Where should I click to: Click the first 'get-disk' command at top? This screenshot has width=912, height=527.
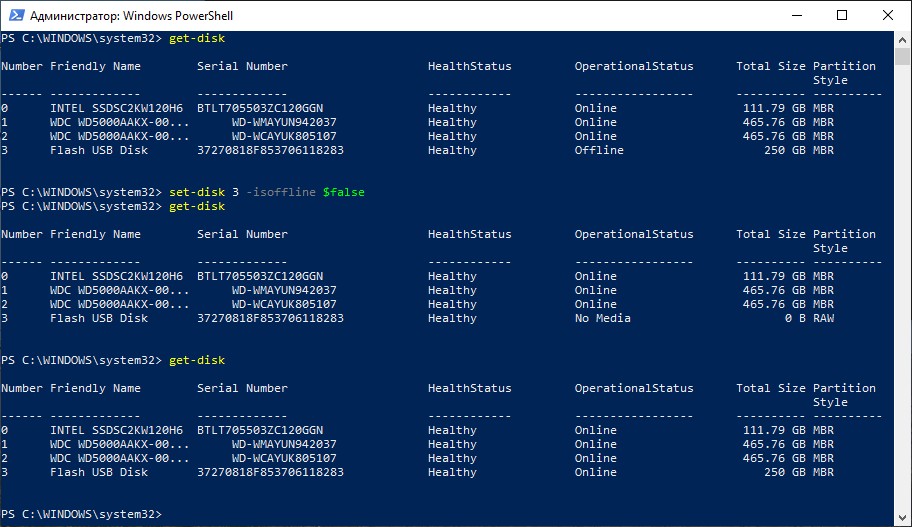197,38
